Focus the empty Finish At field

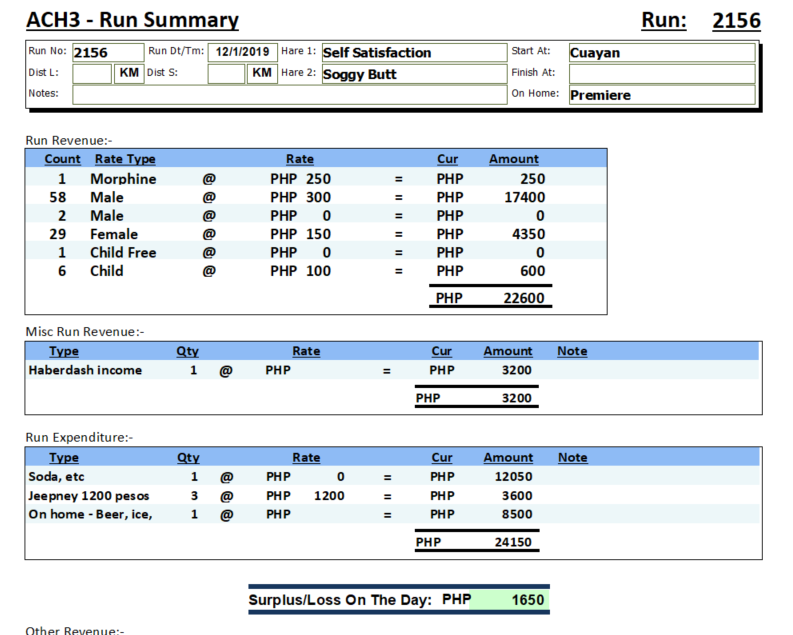[x=661, y=74]
